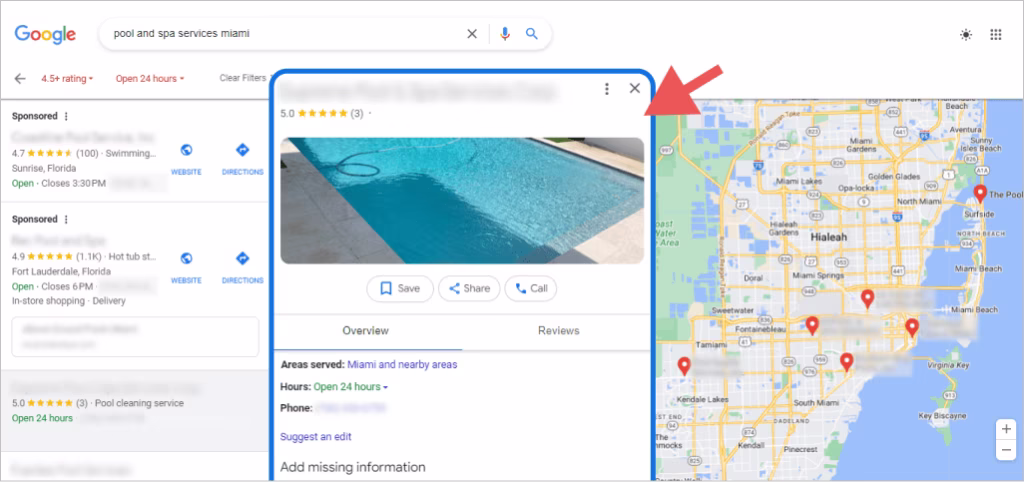
Task: Open options menu beside second Sponsored label
Action: pos(66,219)
